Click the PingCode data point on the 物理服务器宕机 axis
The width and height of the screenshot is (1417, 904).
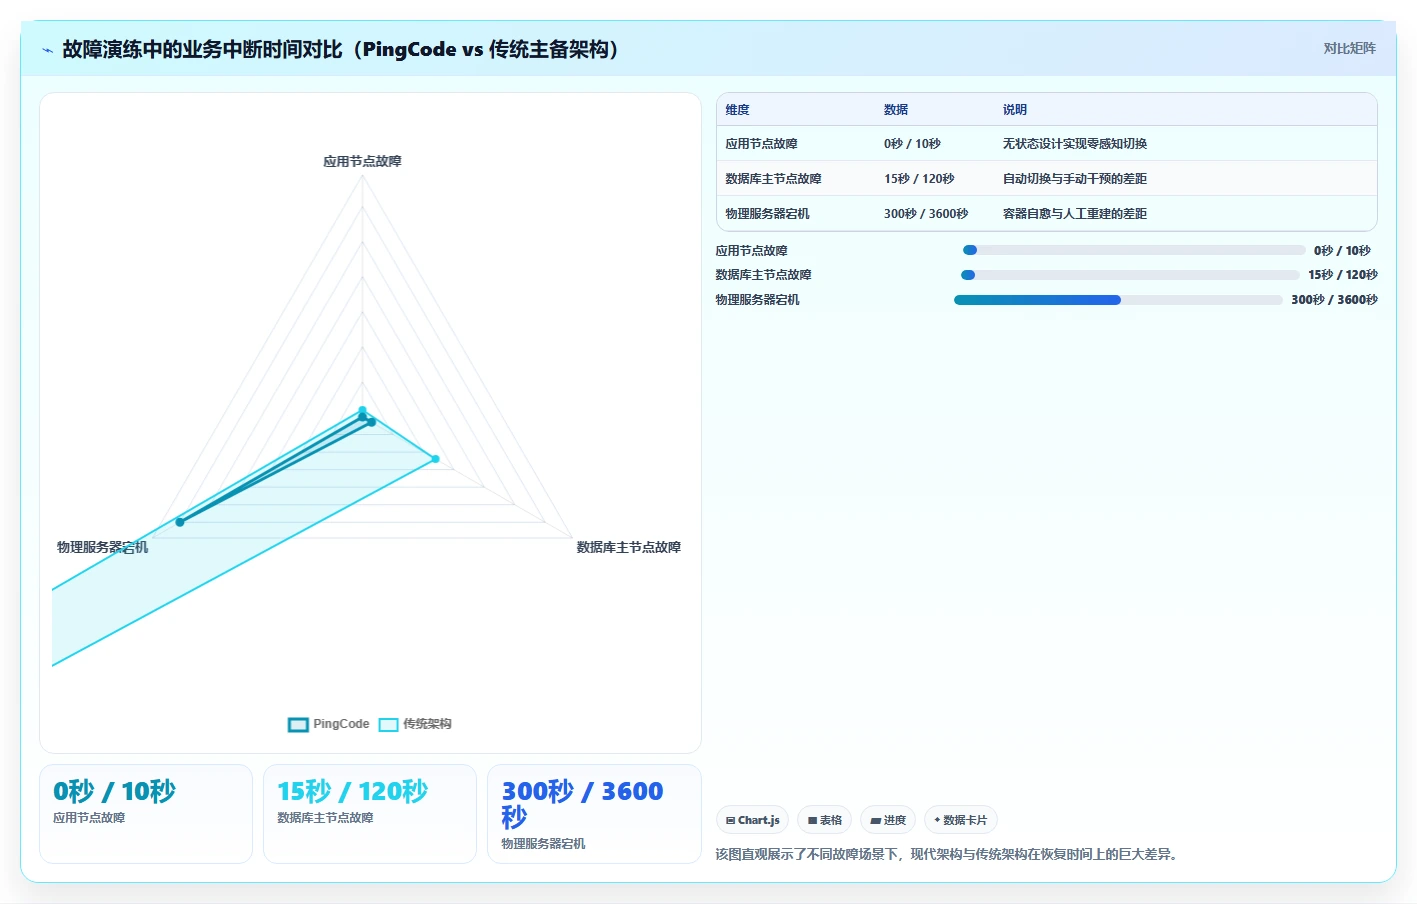click(x=180, y=522)
